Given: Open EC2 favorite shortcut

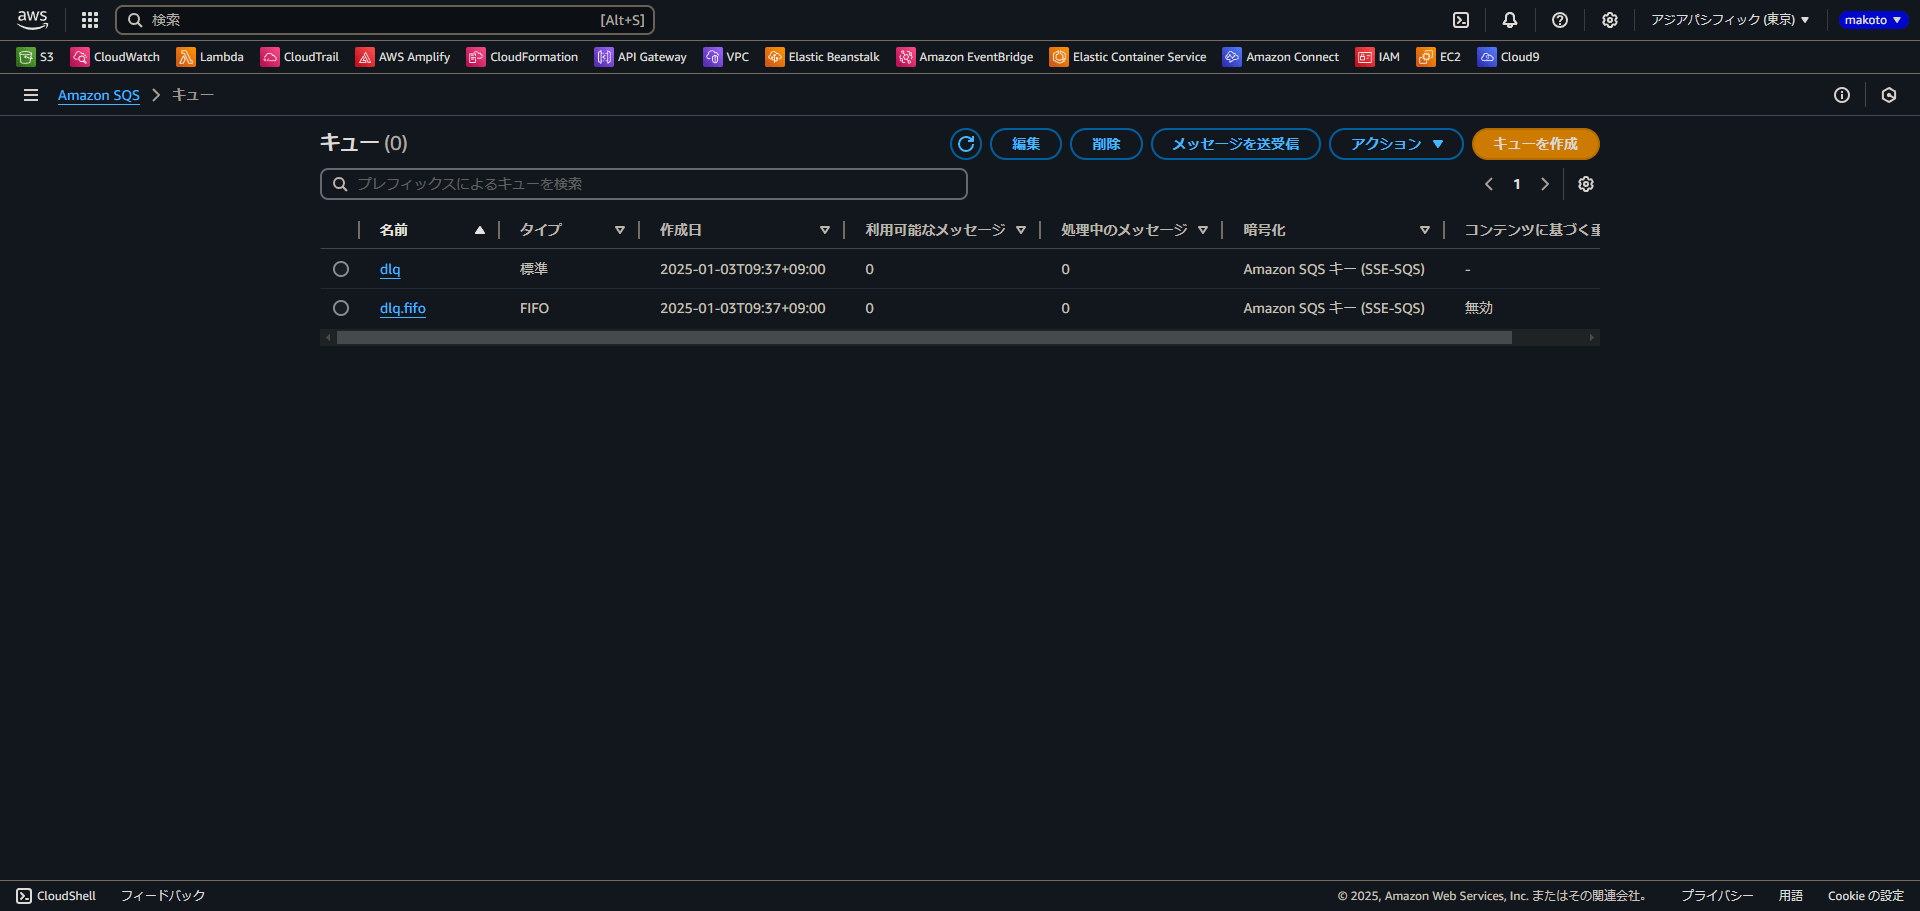Looking at the screenshot, I should click(1439, 57).
